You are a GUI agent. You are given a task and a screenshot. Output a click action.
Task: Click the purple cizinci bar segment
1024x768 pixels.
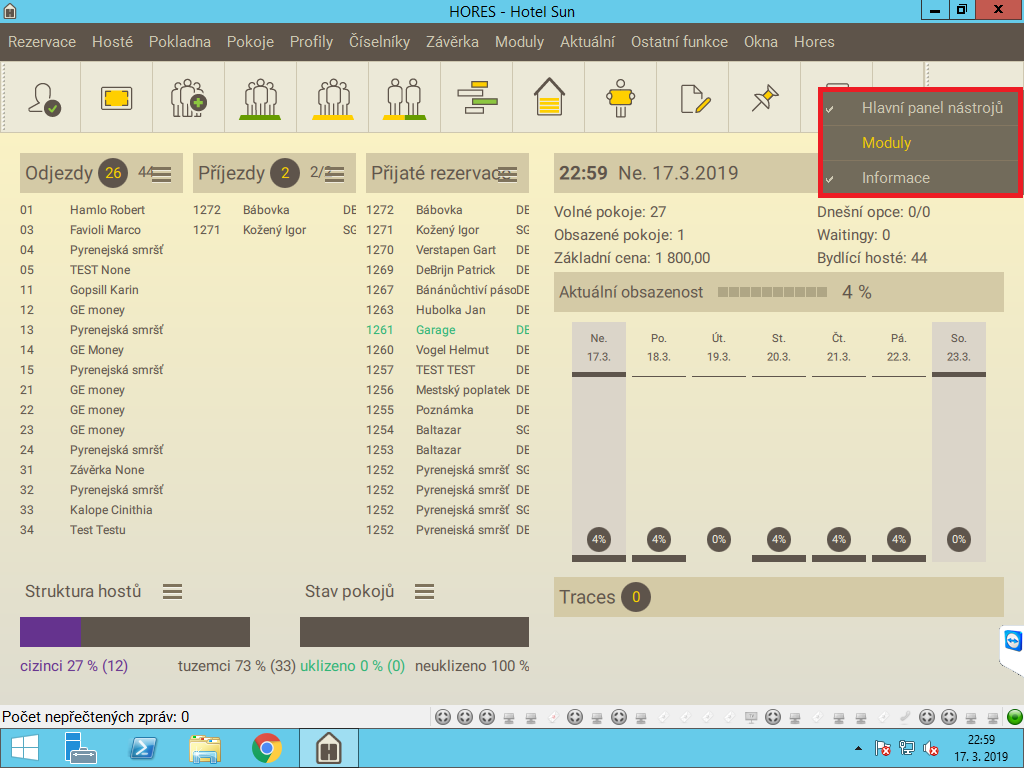[50, 632]
